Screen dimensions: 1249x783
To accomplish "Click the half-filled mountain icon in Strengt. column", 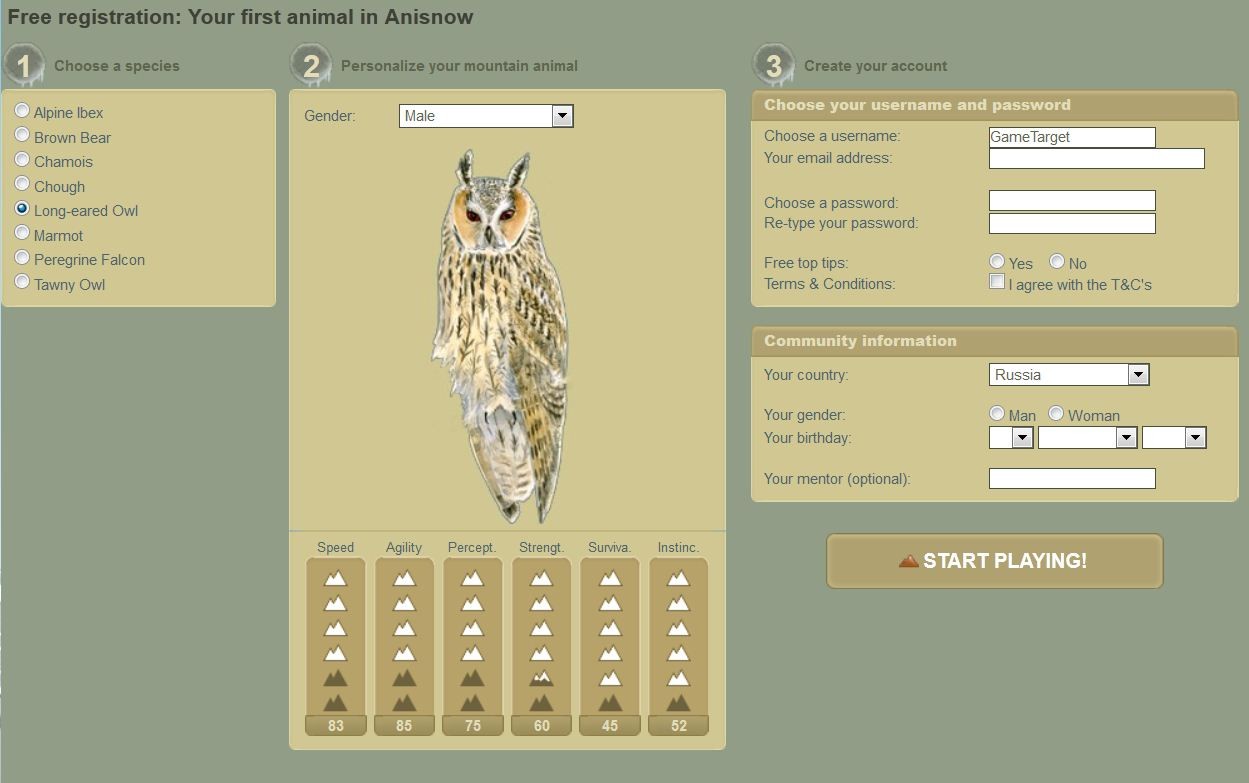I will pos(541,677).
